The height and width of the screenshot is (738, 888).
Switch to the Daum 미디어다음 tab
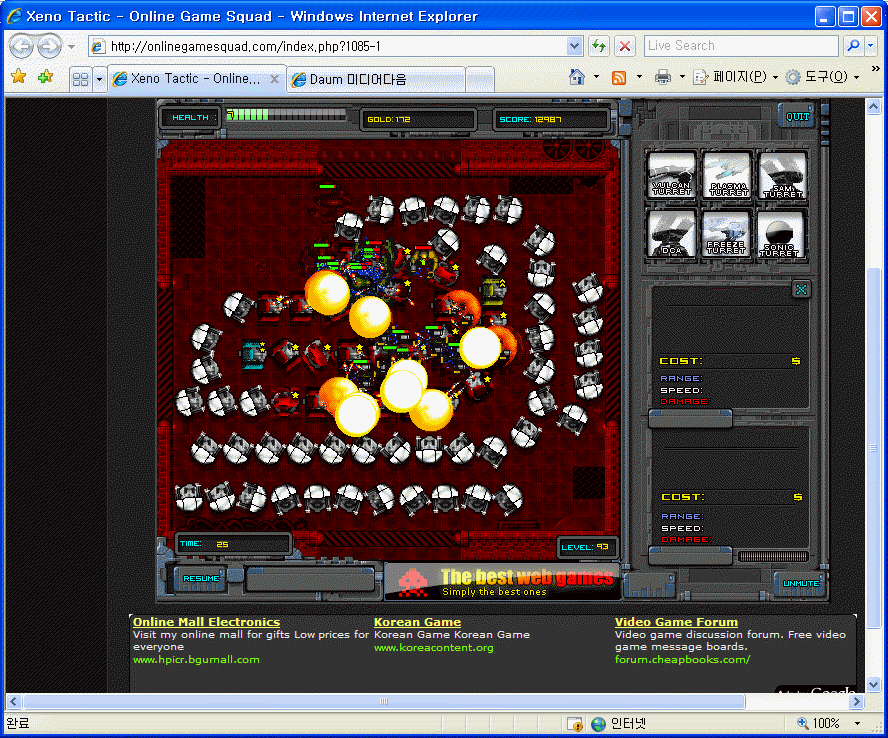pos(375,79)
